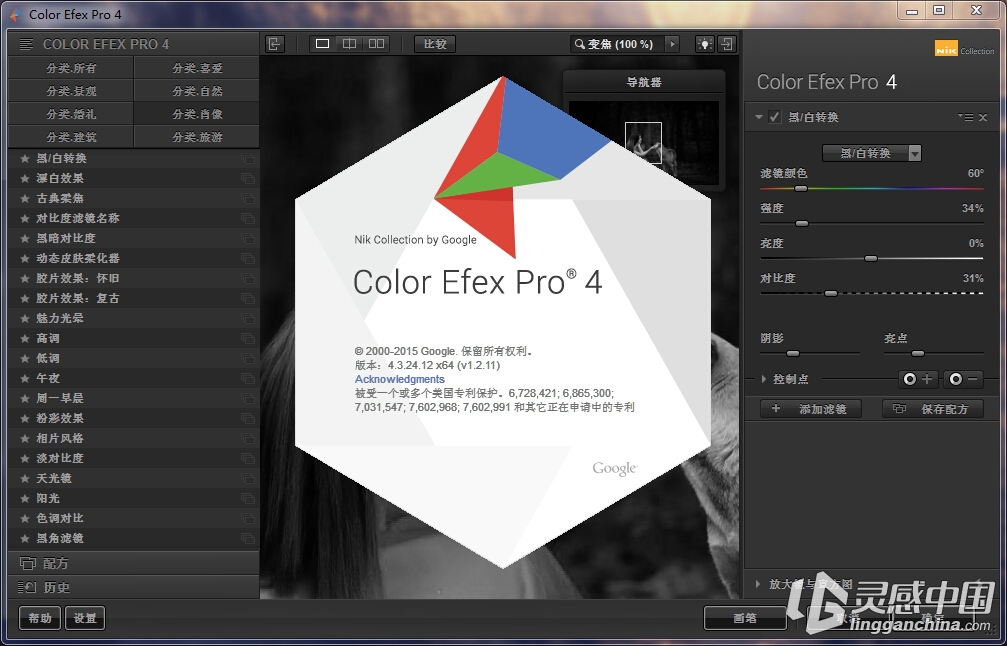
Task: Expand the 控制点 section
Action: pos(764,380)
